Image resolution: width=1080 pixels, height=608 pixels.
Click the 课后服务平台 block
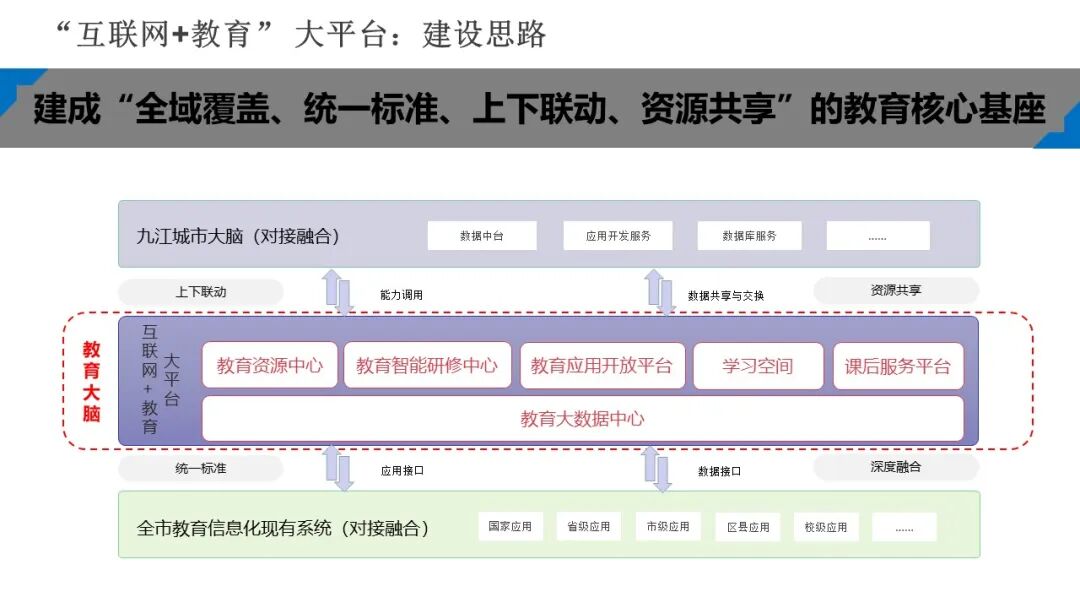click(x=899, y=365)
